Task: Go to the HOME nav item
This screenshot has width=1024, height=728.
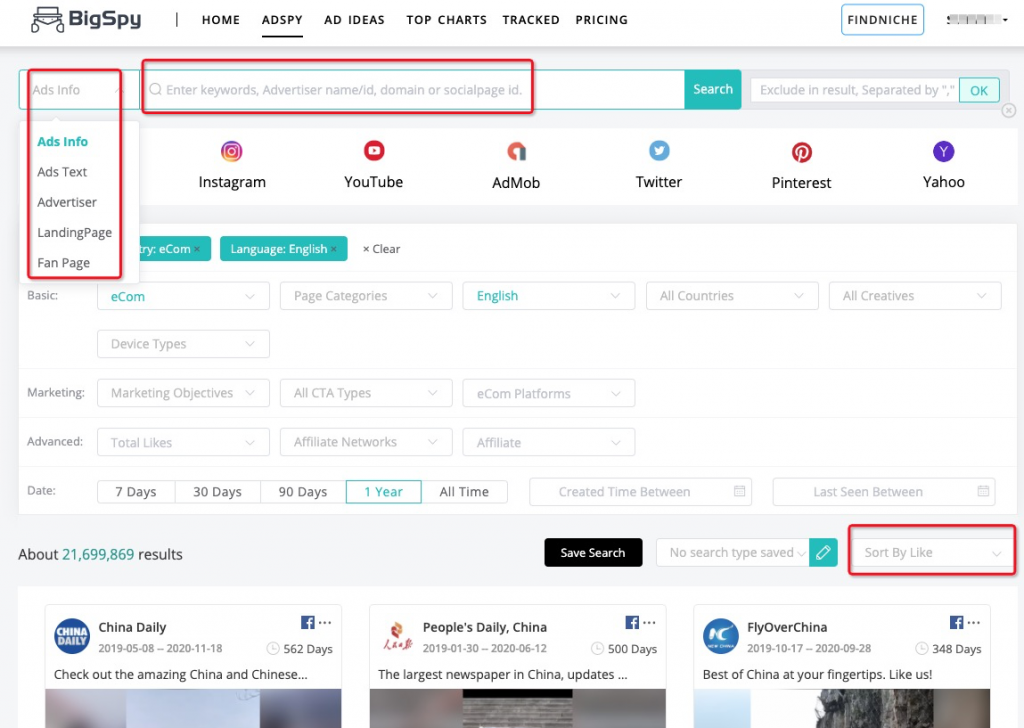Action: [x=221, y=20]
